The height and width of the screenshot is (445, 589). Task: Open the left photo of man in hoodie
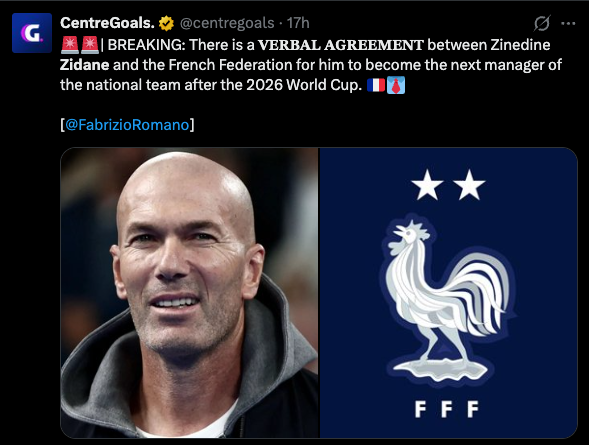189,293
